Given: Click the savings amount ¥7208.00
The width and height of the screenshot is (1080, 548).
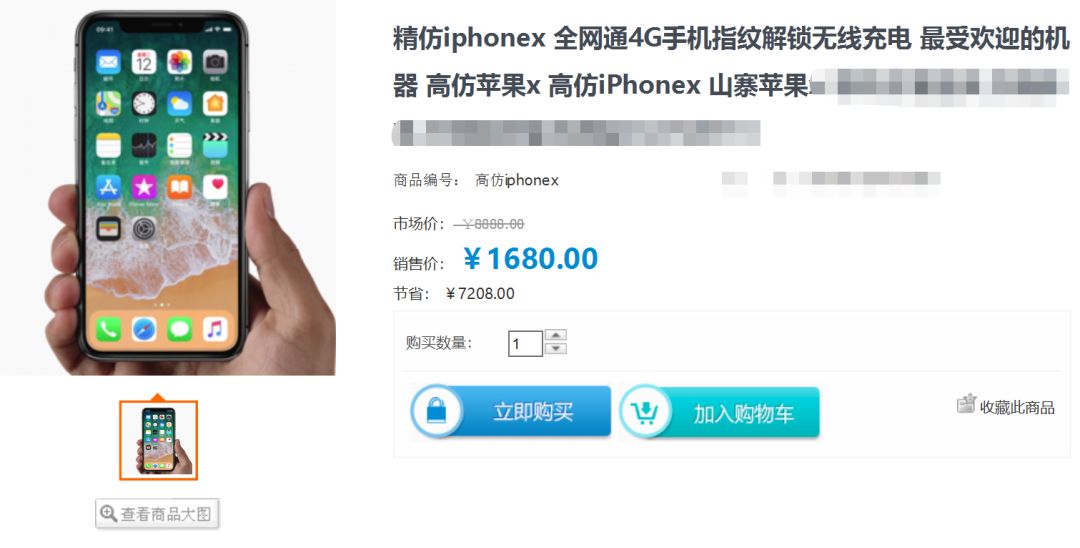Looking at the screenshot, I should click(480, 293).
